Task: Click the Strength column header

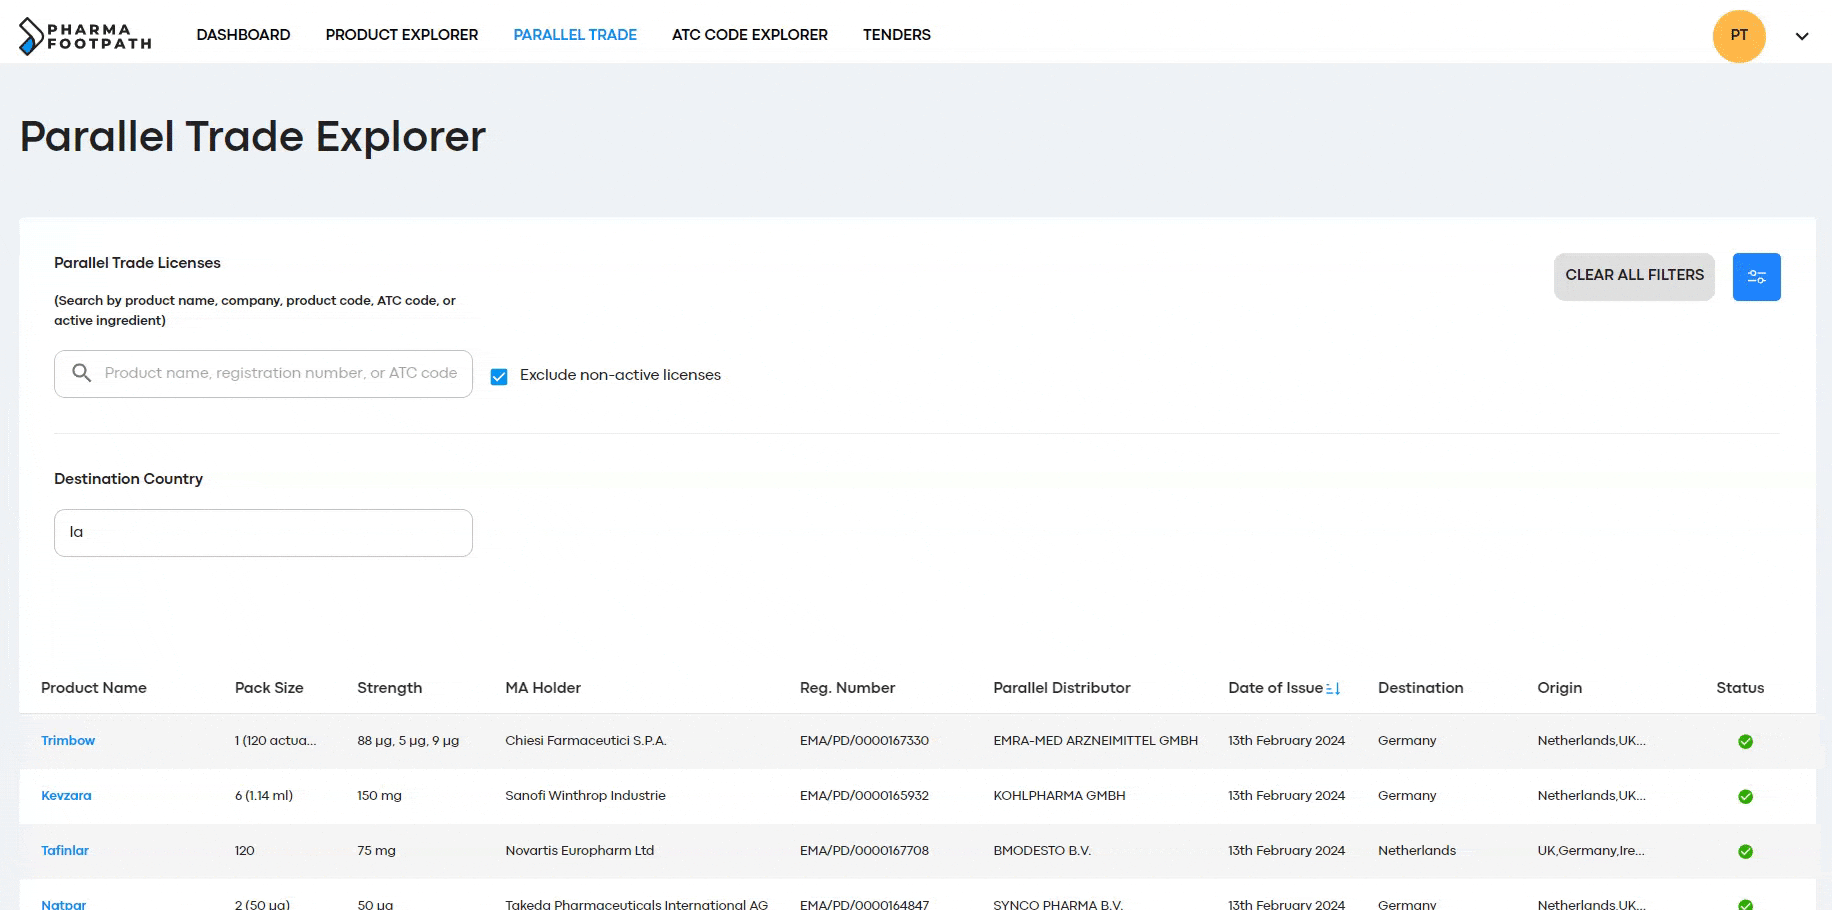Action: pos(389,688)
